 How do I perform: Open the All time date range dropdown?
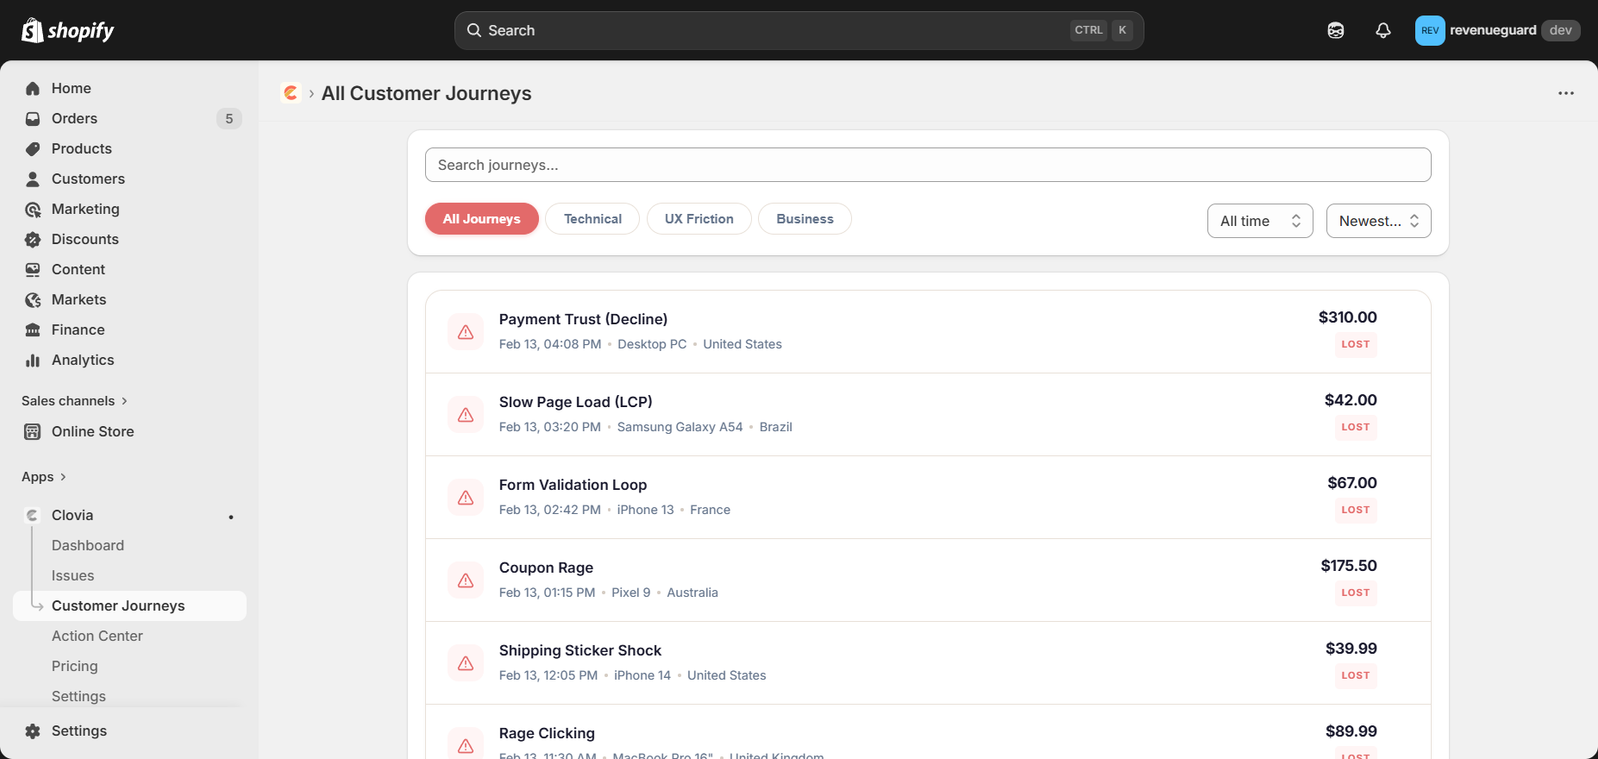[x=1260, y=221]
